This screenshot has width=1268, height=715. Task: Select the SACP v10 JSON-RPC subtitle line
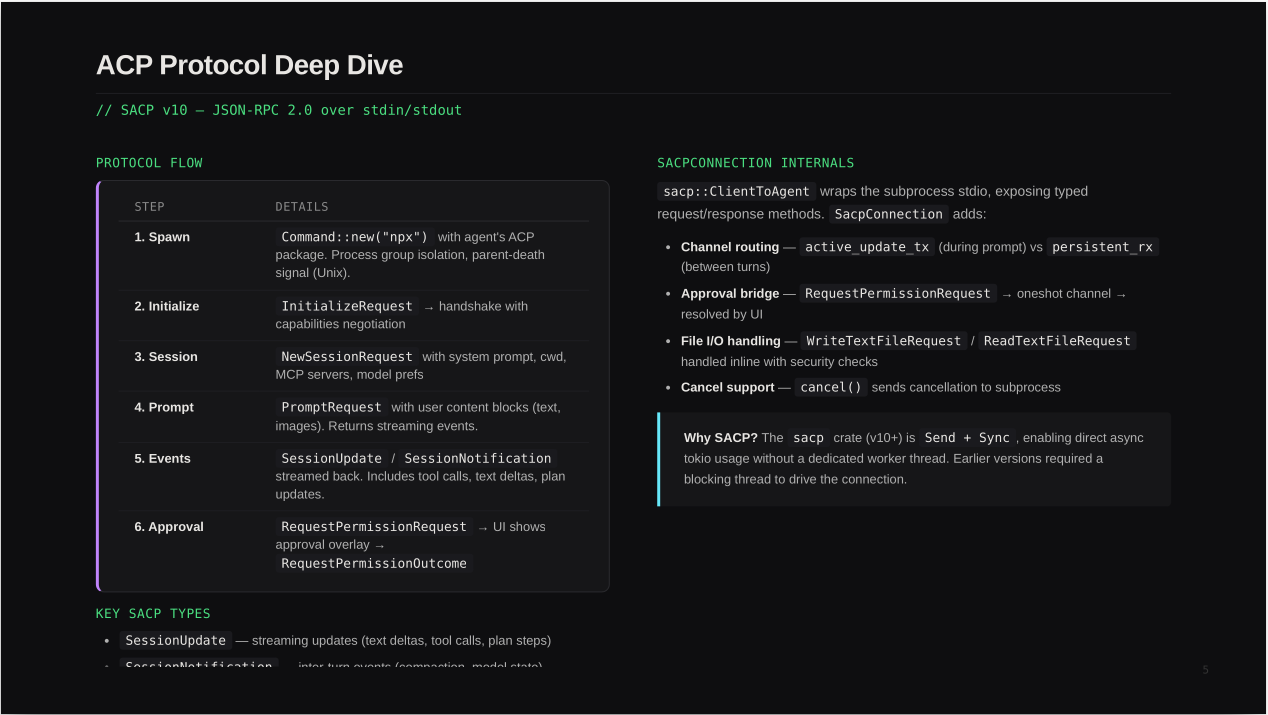tap(279, 110)
